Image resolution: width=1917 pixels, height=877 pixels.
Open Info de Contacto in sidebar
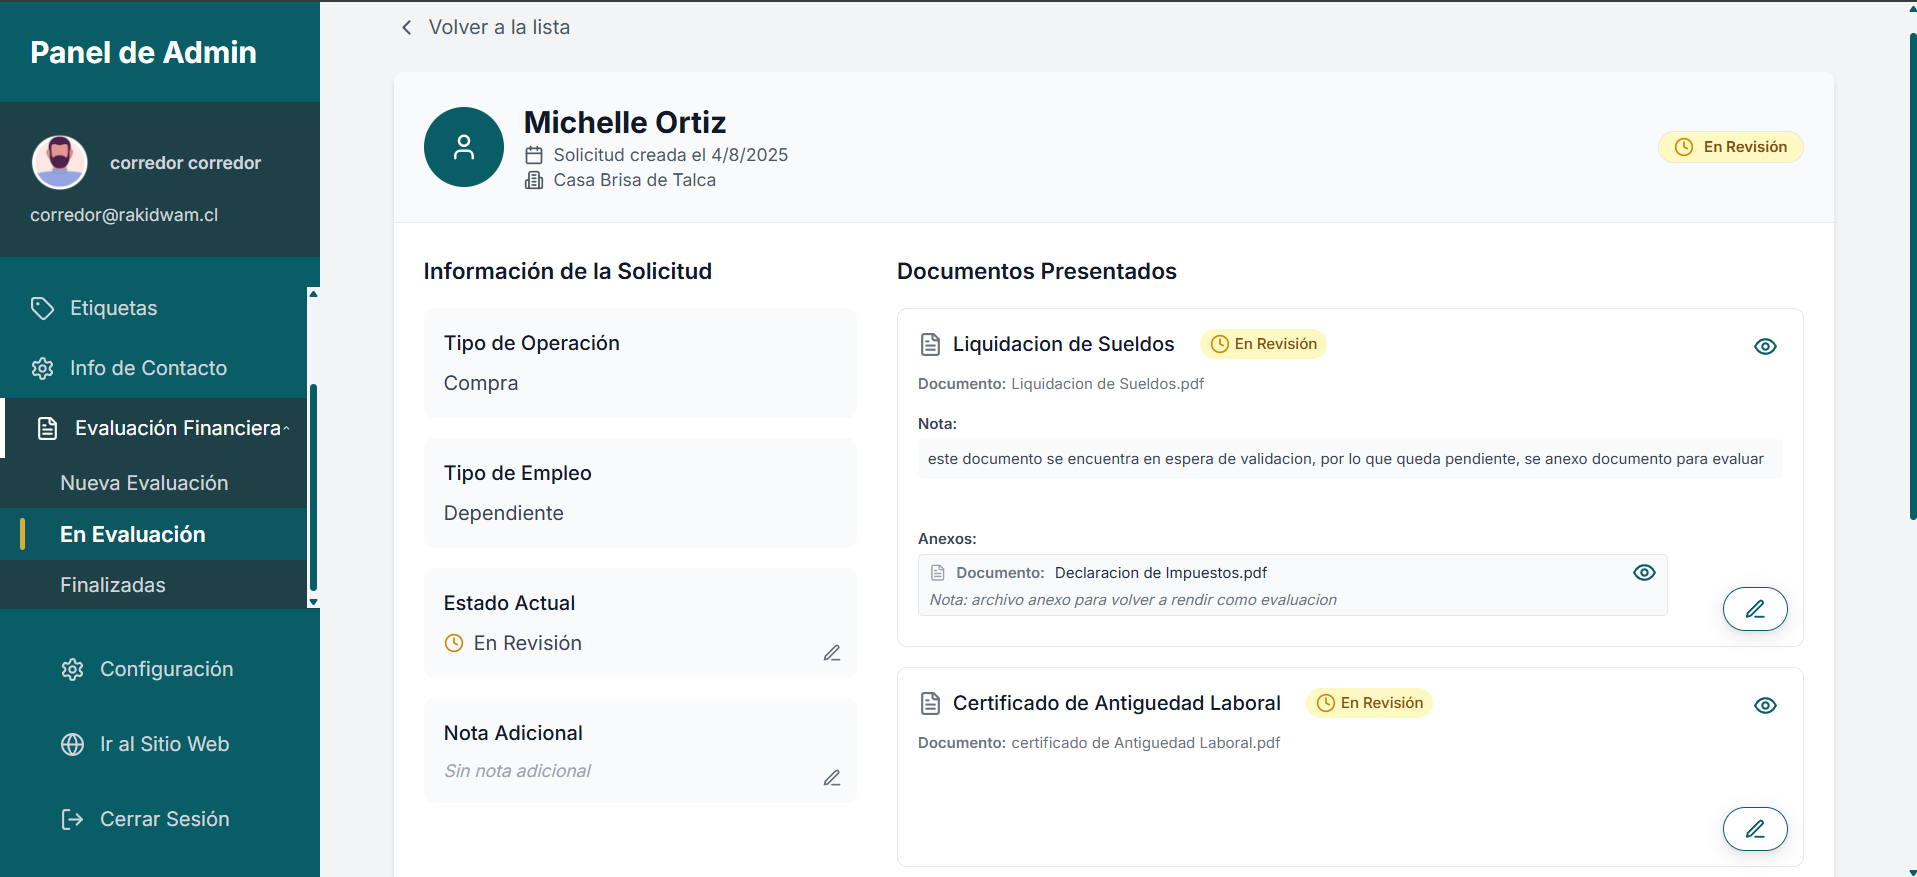click(148, 368)
